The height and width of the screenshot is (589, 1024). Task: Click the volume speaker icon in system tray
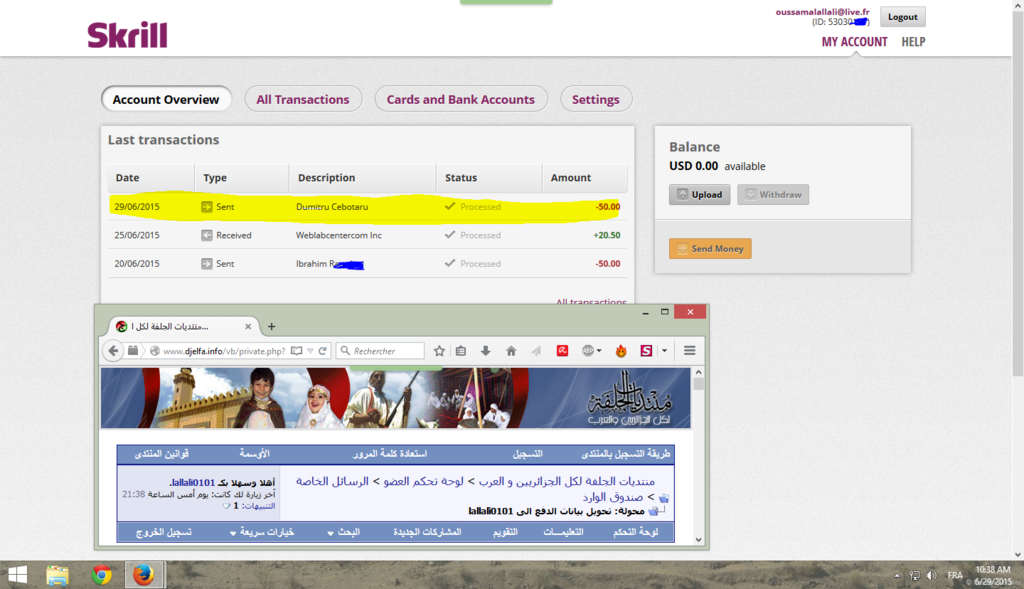pos(932,575)
